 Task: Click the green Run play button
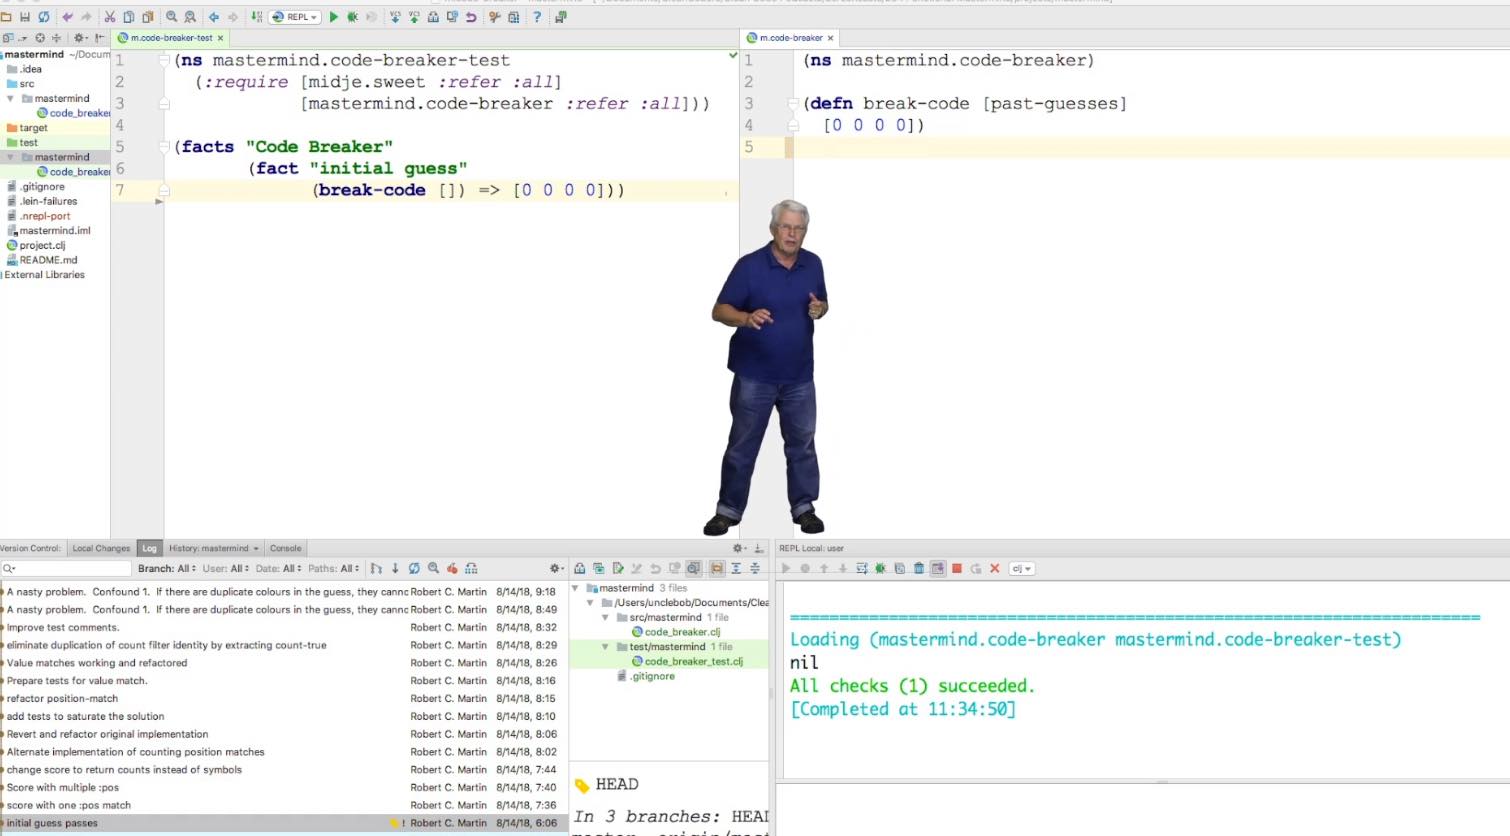334,17
